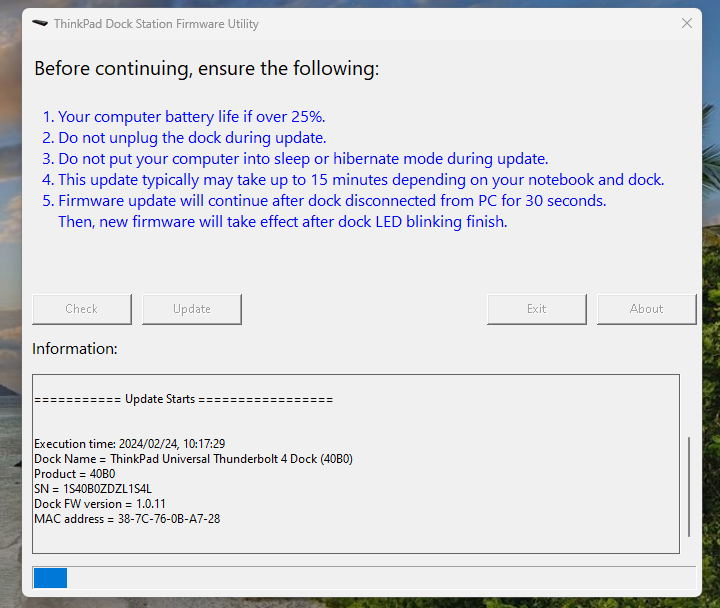Click the 'disconnected from PC for 30 seconds' line
The height and width of the screenshot is (608, 720).
[x=324, y=201]
